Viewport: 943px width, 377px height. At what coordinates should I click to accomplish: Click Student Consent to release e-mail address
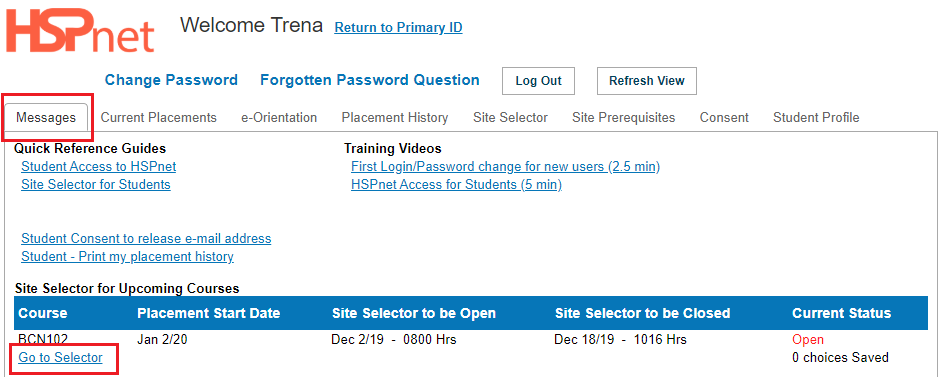pyautogui.click(x=146, y=239)
